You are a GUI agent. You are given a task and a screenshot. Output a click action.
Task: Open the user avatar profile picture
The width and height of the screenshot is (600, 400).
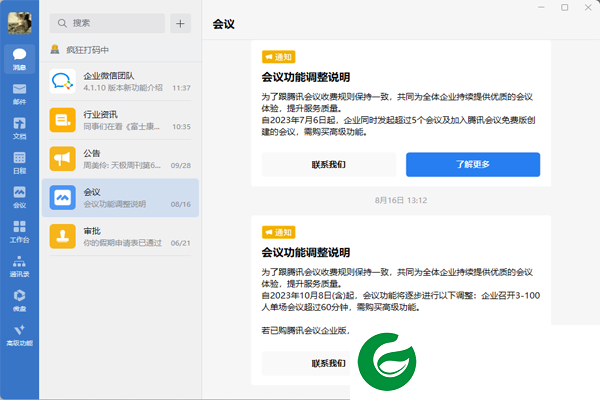click(x=20, y=23)
